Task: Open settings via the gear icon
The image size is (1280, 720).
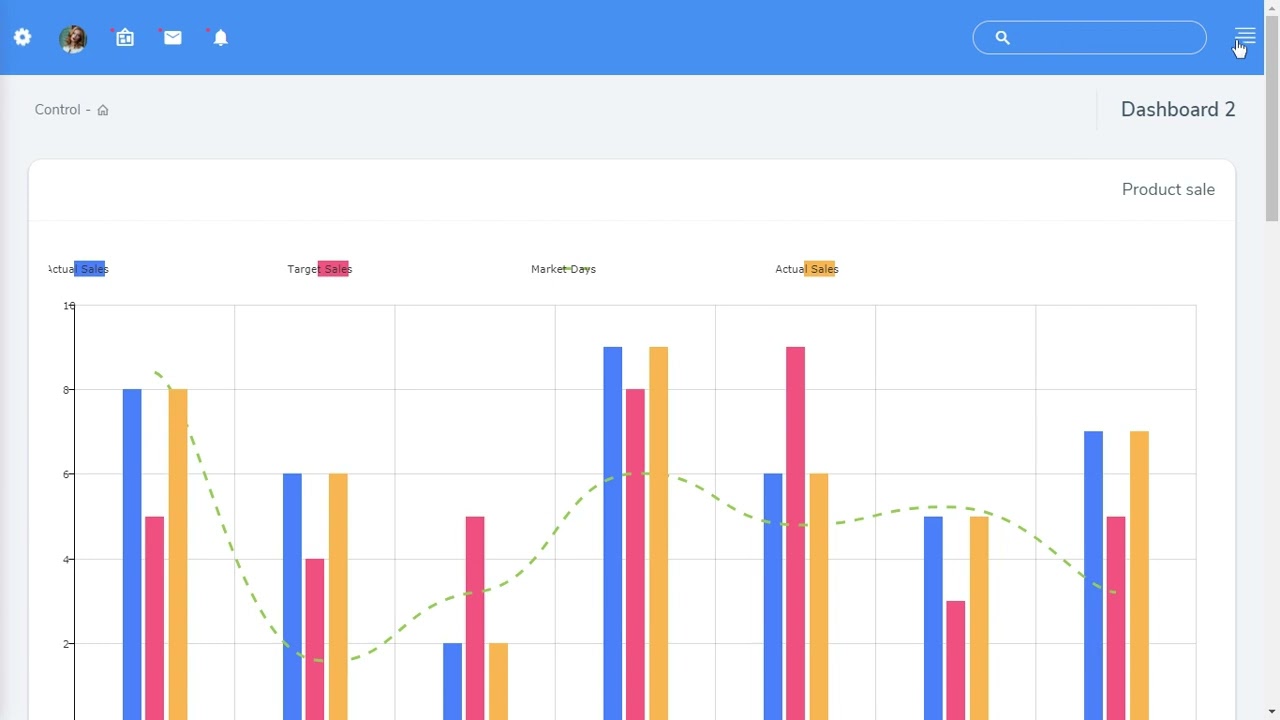Action: 22,37
